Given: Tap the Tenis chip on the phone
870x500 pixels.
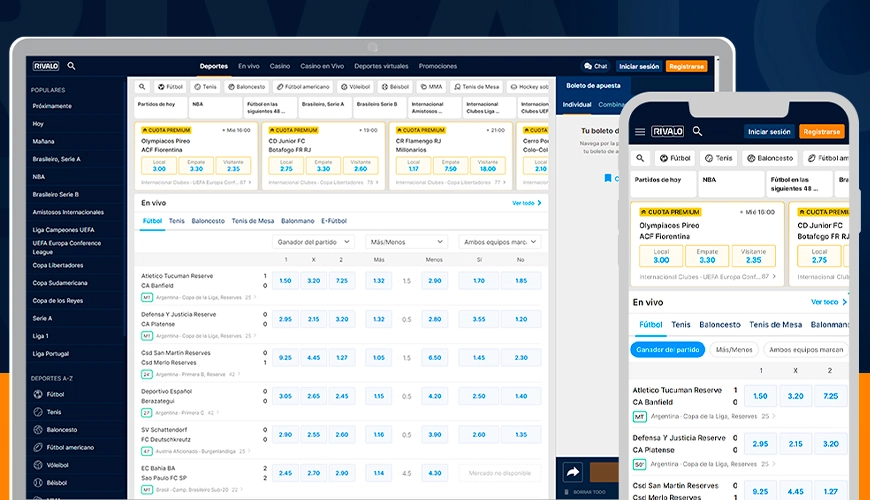Looking at the screenshot, I should click(719, 158).
